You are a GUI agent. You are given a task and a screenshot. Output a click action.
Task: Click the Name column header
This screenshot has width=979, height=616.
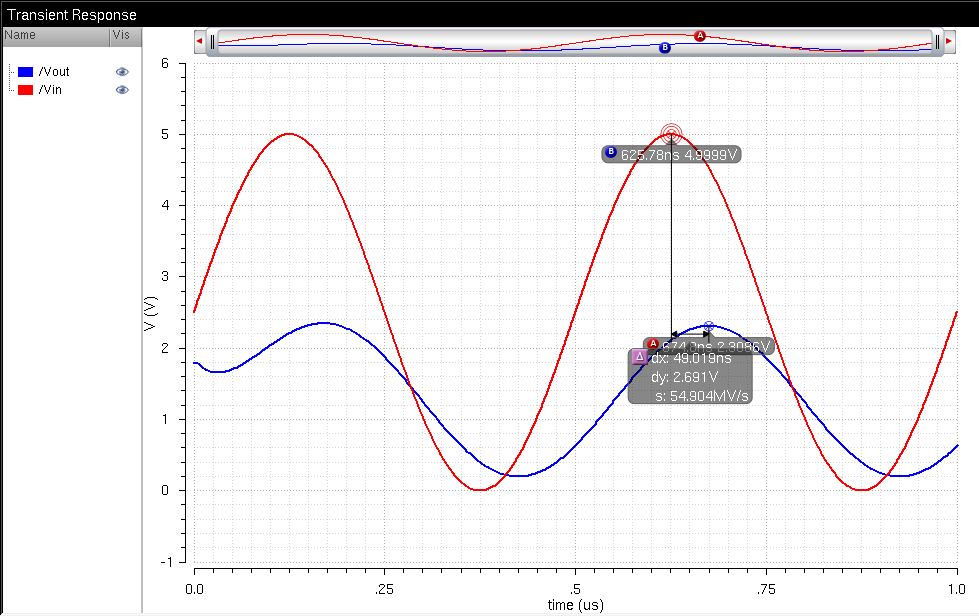pos(56,36)
